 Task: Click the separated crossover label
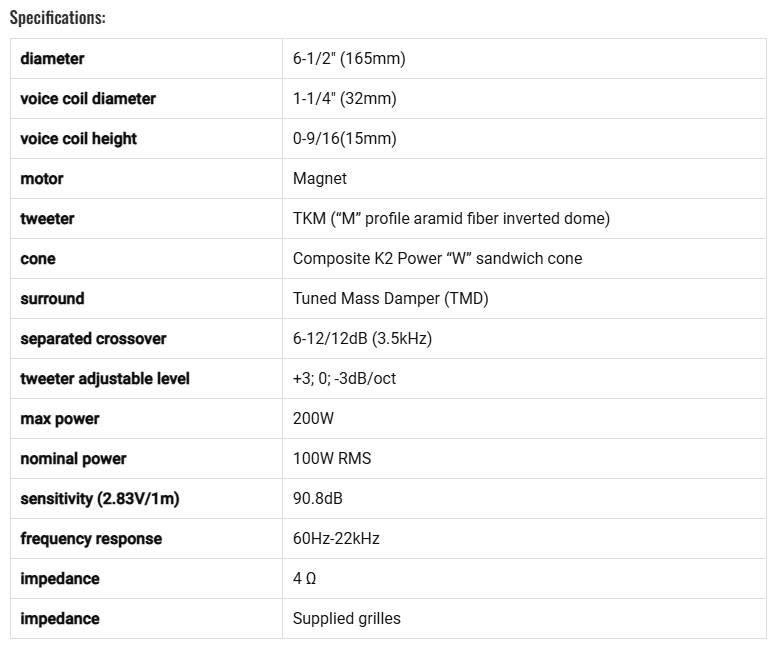pyautogui.click(x=91, y=339)
